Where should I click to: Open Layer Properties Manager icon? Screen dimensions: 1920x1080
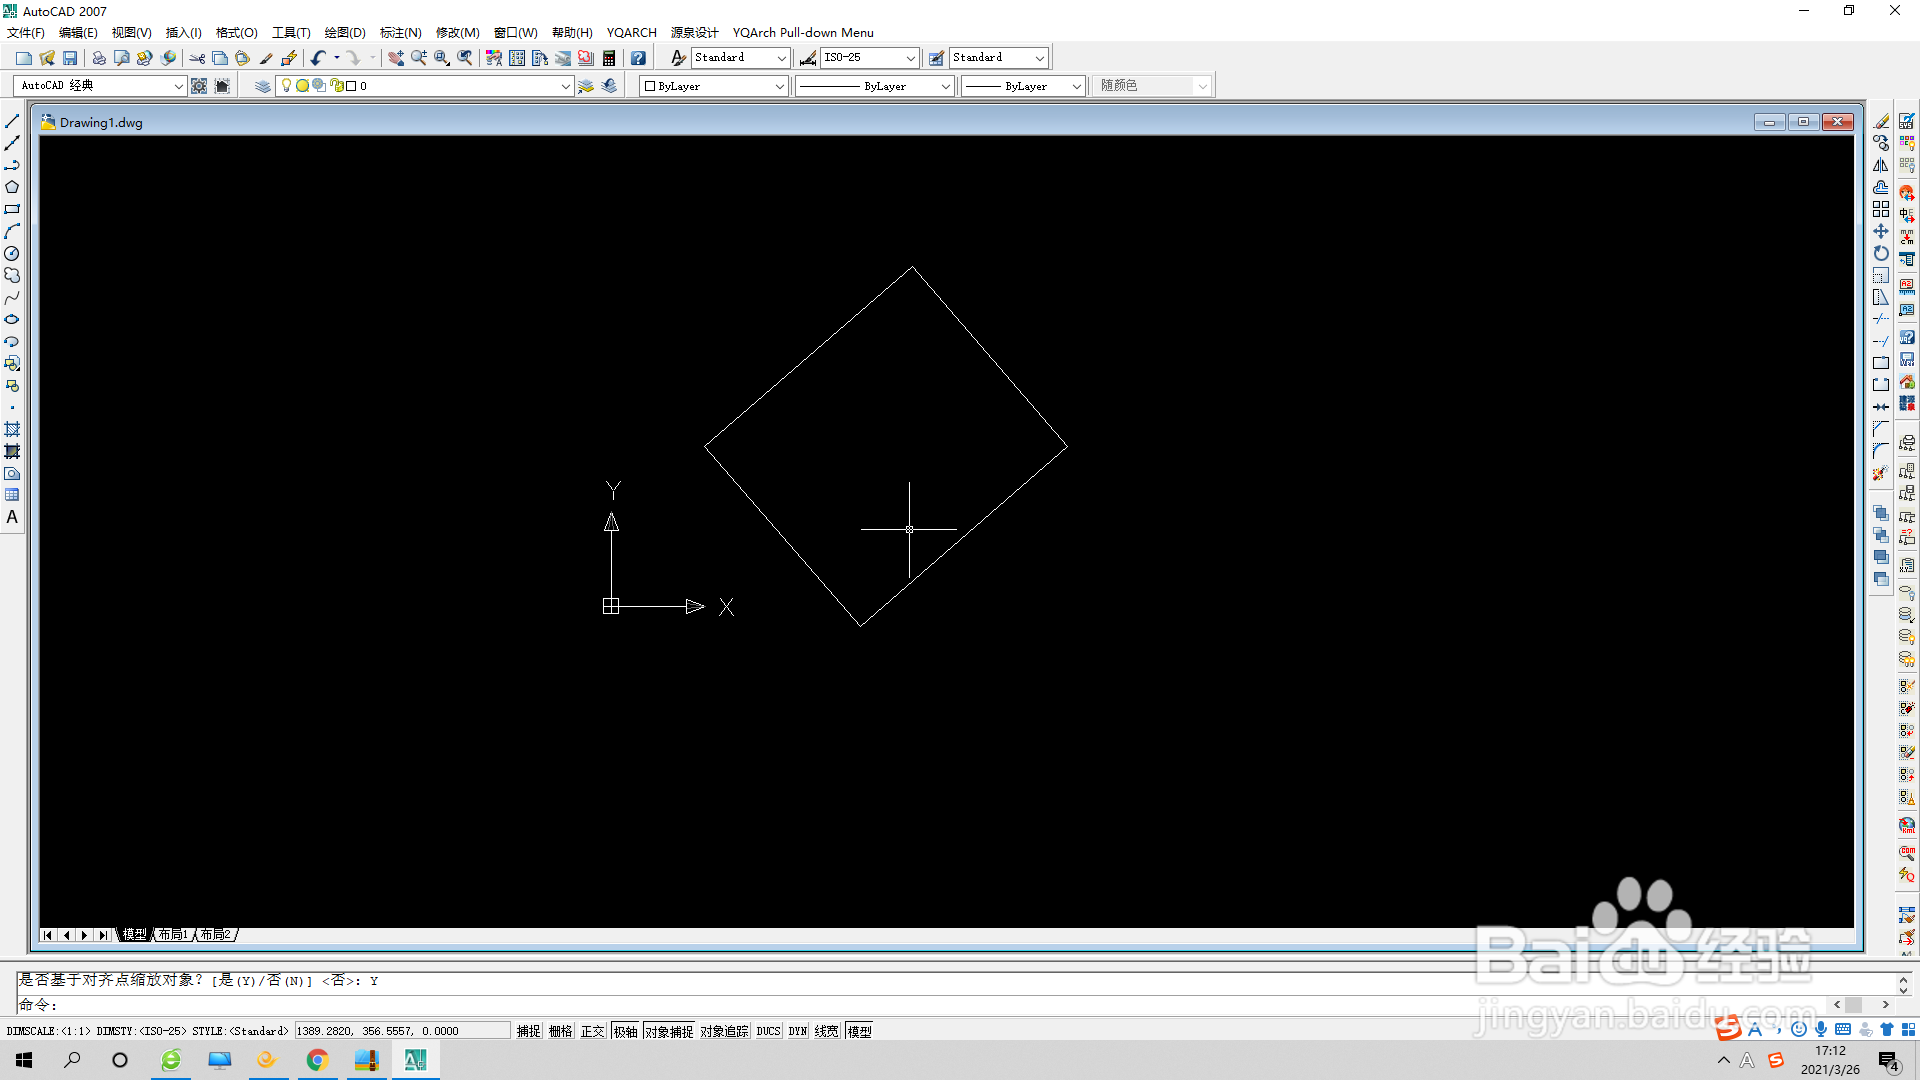(262, 86)
